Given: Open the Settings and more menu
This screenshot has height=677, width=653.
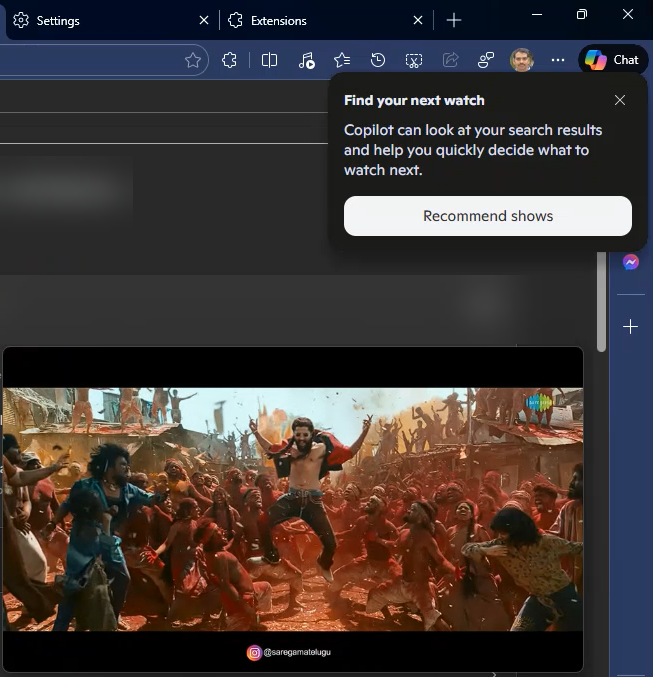Looking at the screenshot, I should [558, 60].
